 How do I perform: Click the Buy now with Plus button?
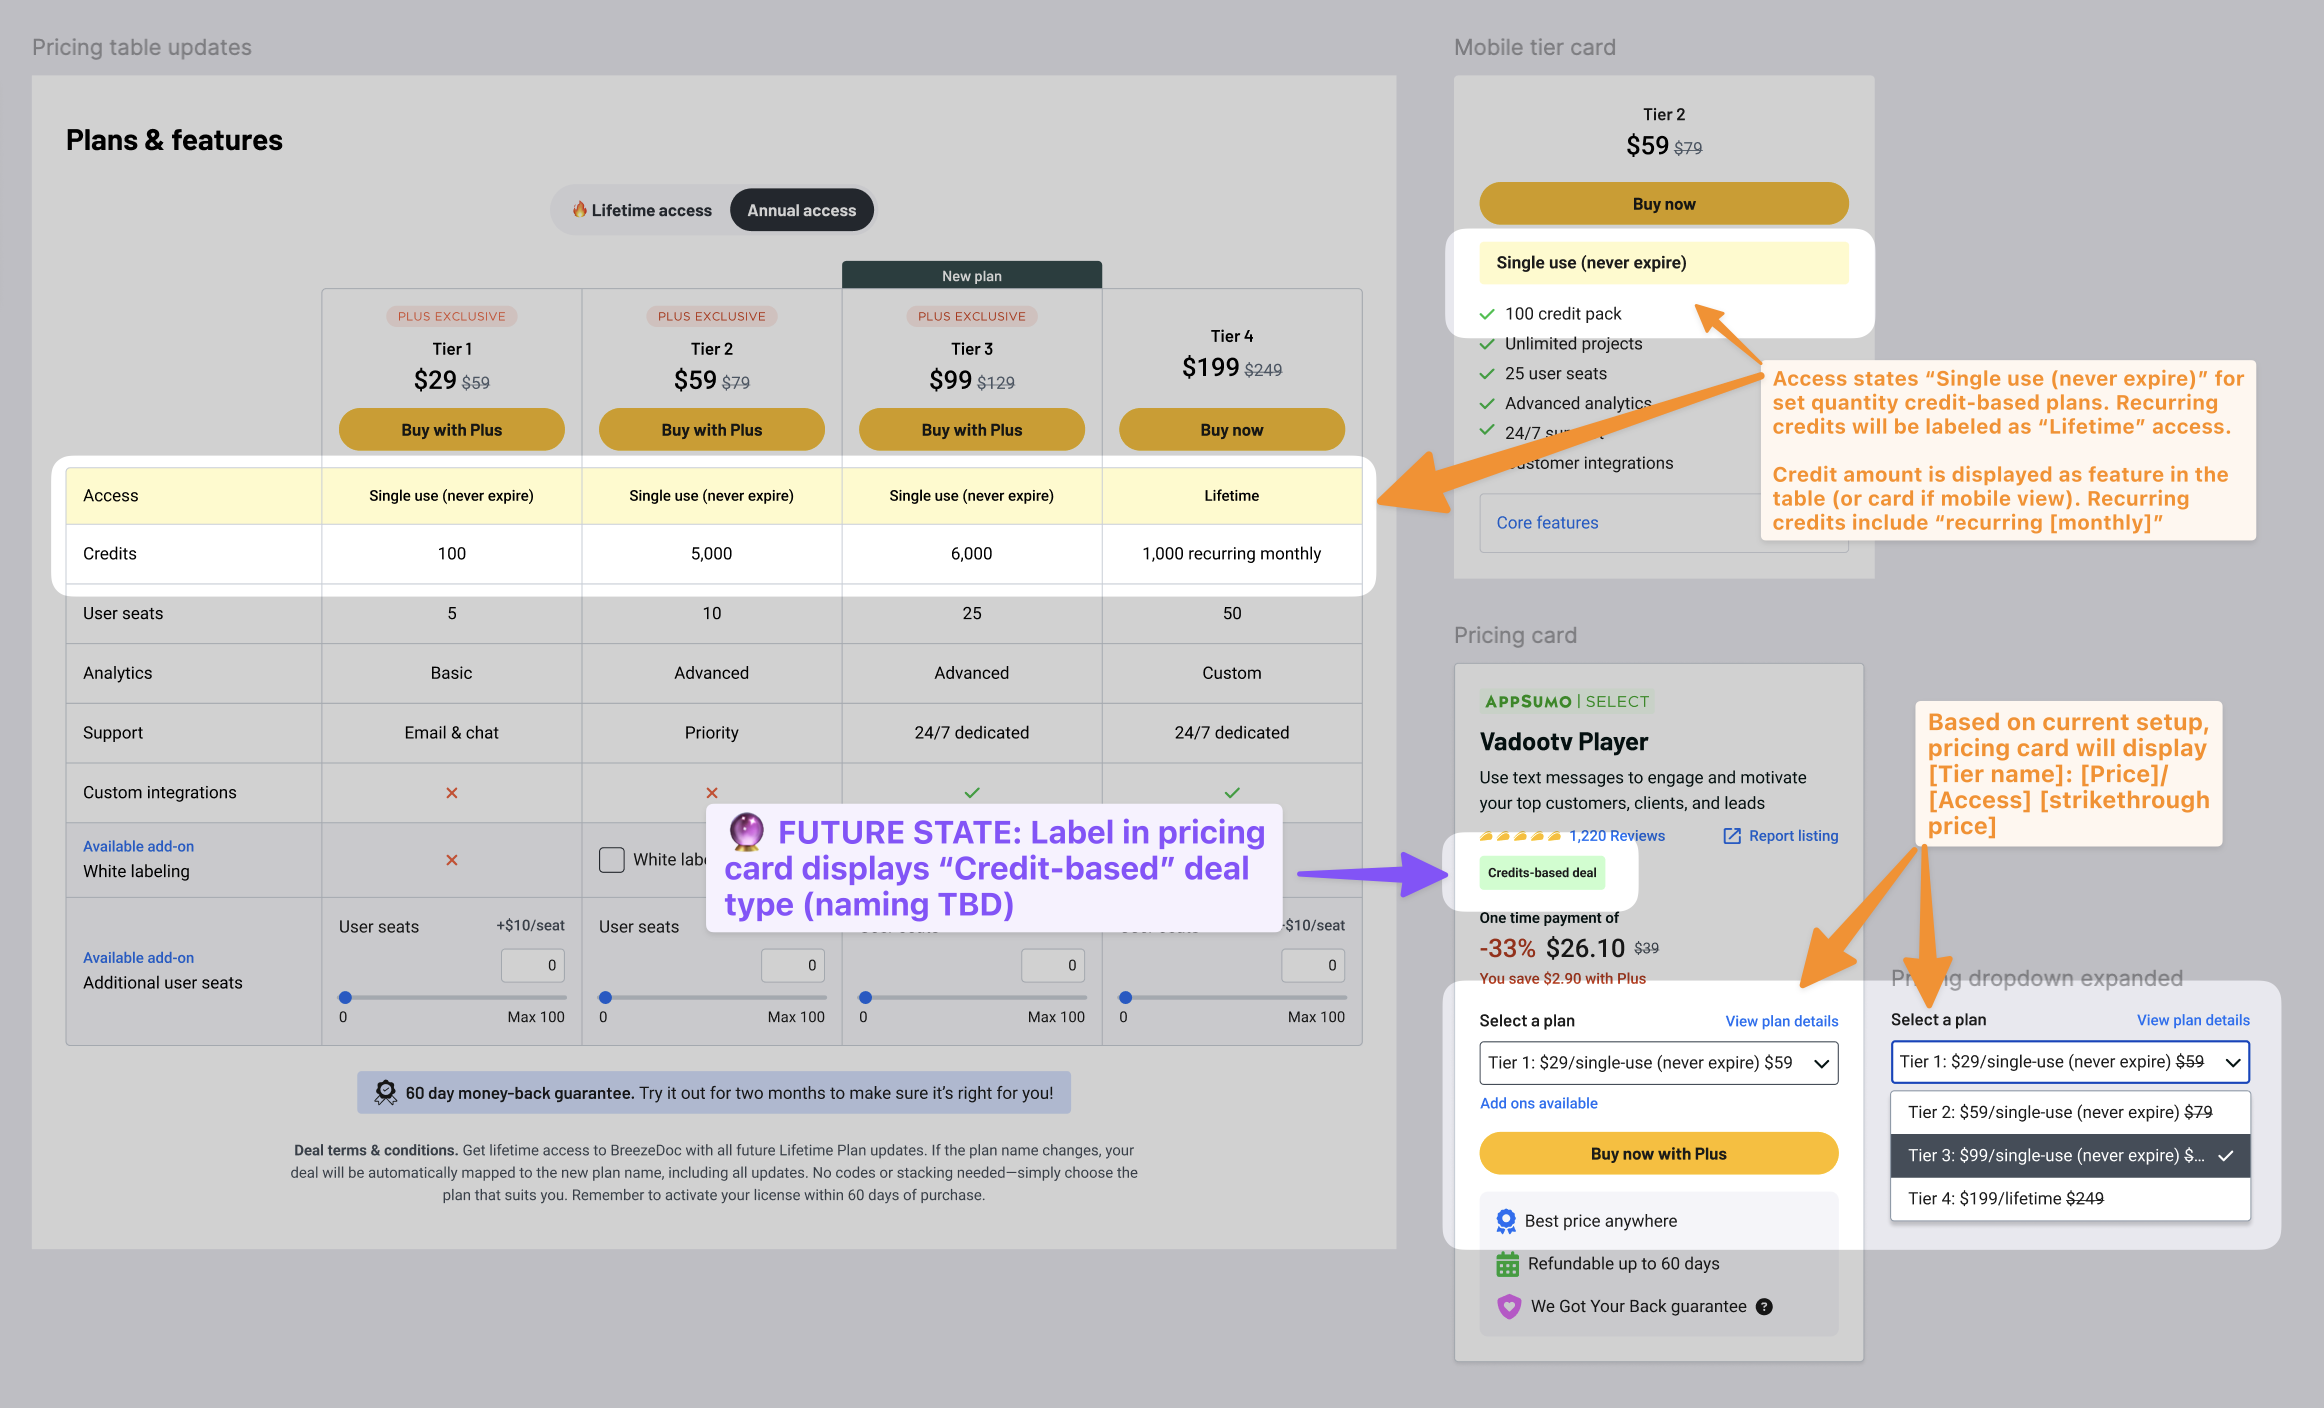click(x=1658, y=1154)
